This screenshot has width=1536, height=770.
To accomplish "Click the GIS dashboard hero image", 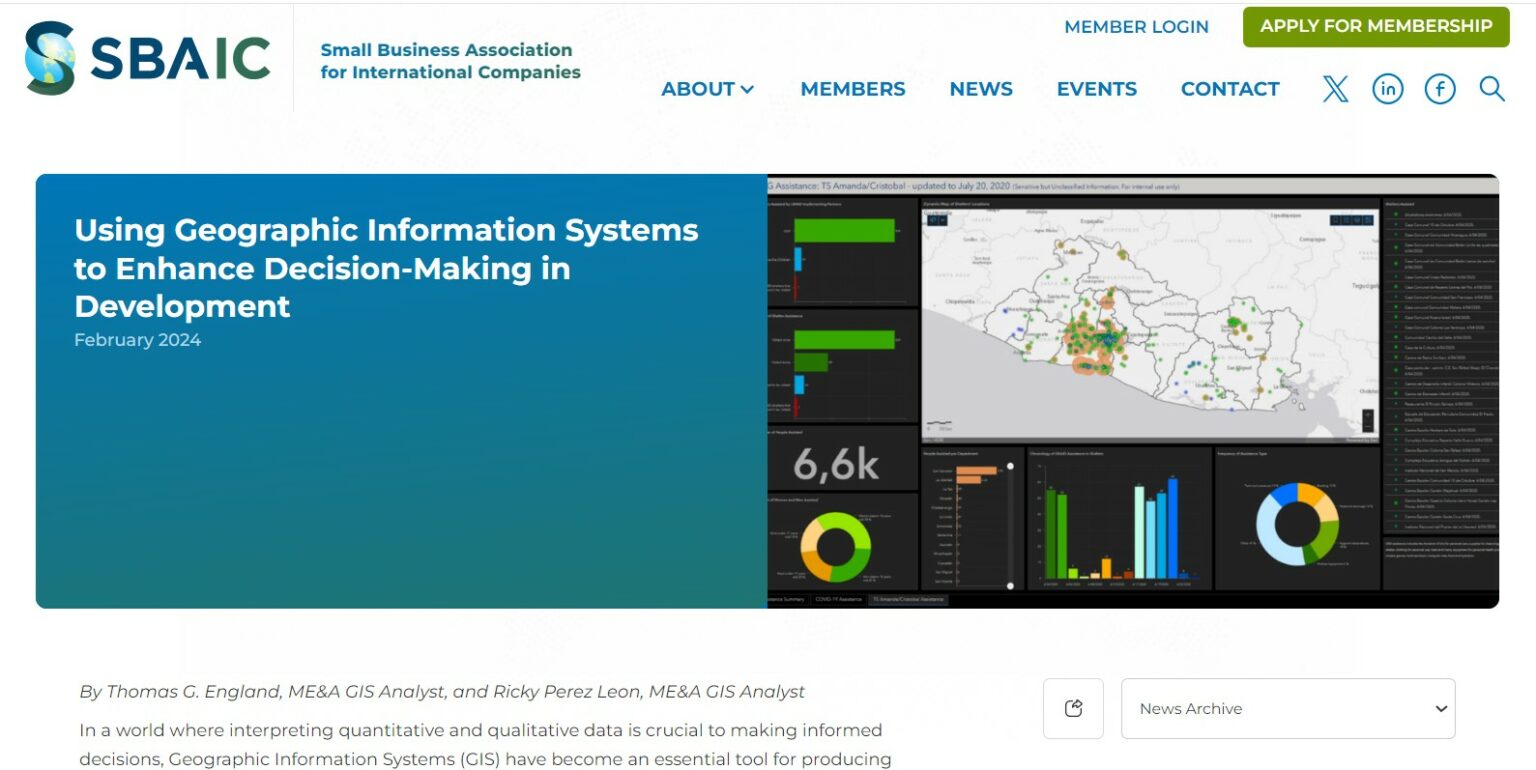I will coord(1130,388).
